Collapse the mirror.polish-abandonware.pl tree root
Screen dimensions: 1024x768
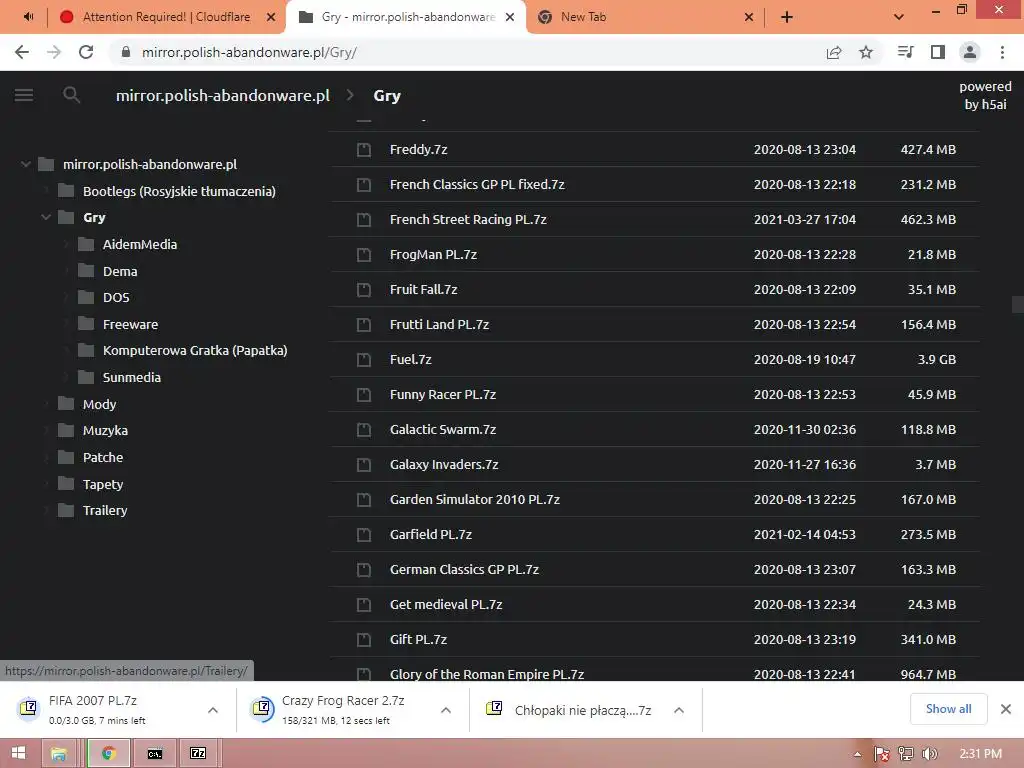25,164
